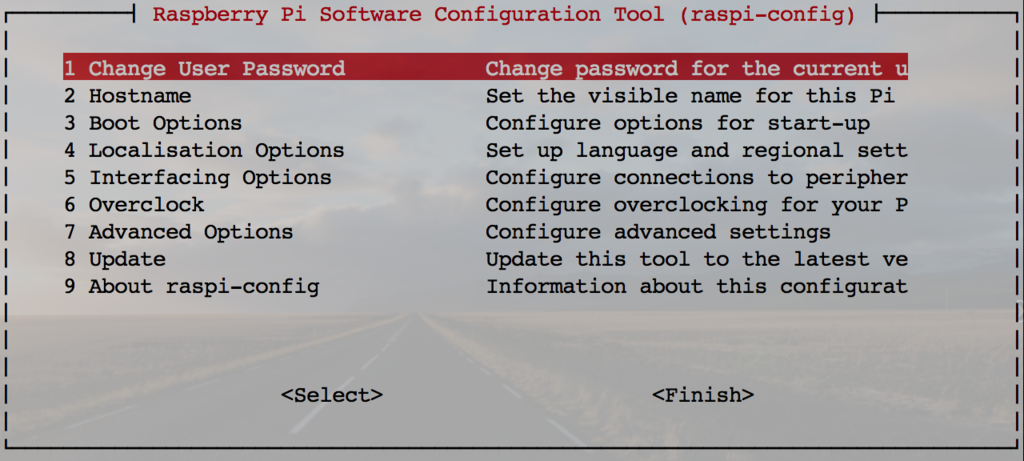Screen dimensions: 1024x461
Task: Click 'Information about this configurat' description
Action: (x=696, y=287)
